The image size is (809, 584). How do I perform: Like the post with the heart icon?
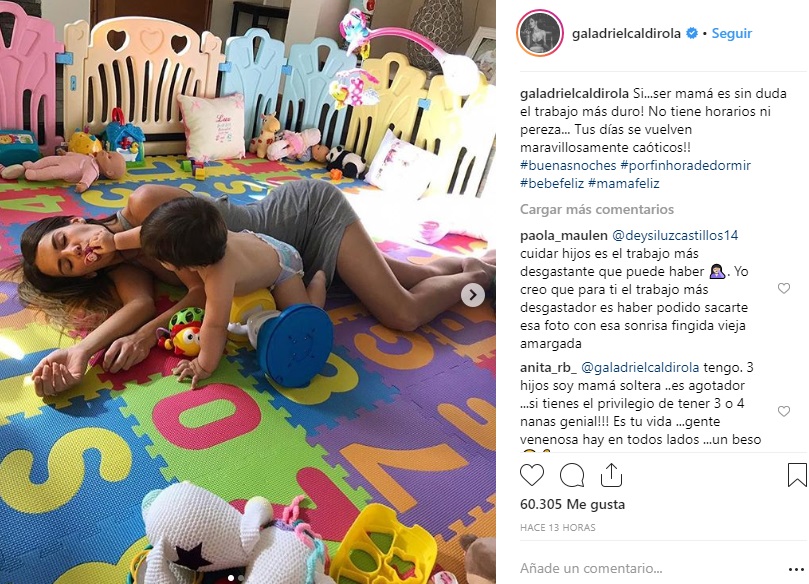[531, 475]
